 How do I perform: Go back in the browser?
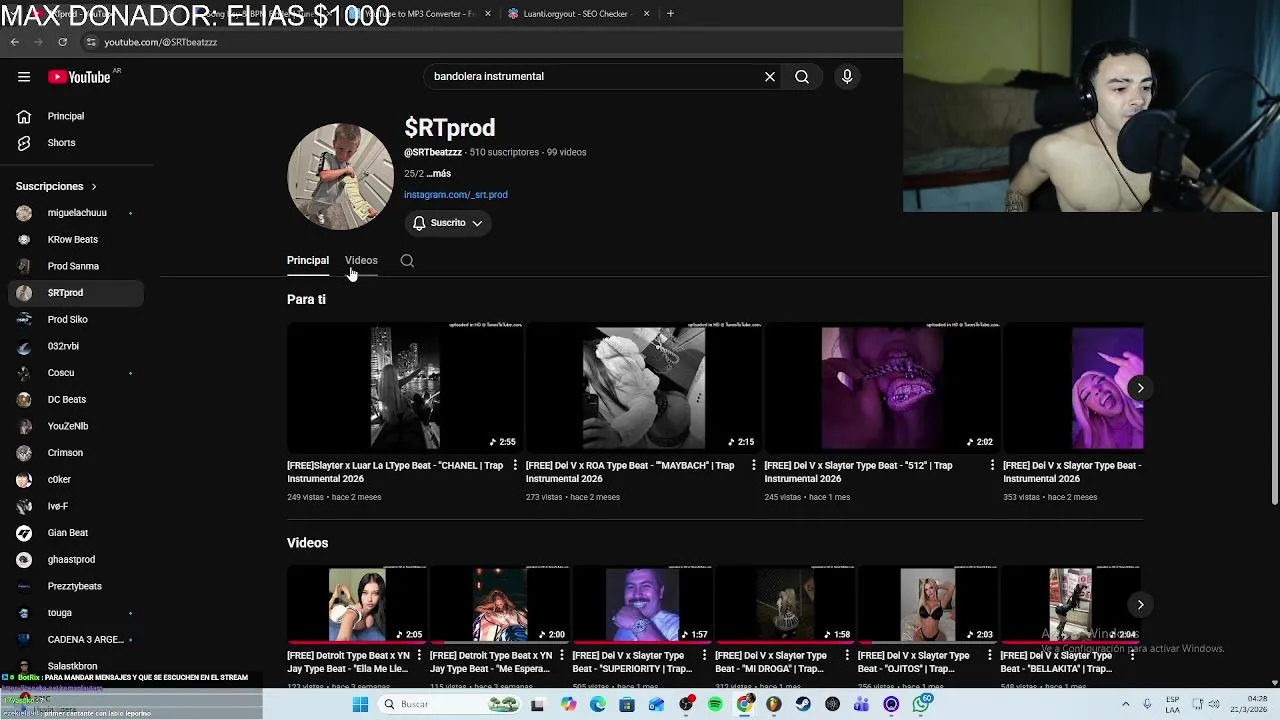(x=15, y=42)
